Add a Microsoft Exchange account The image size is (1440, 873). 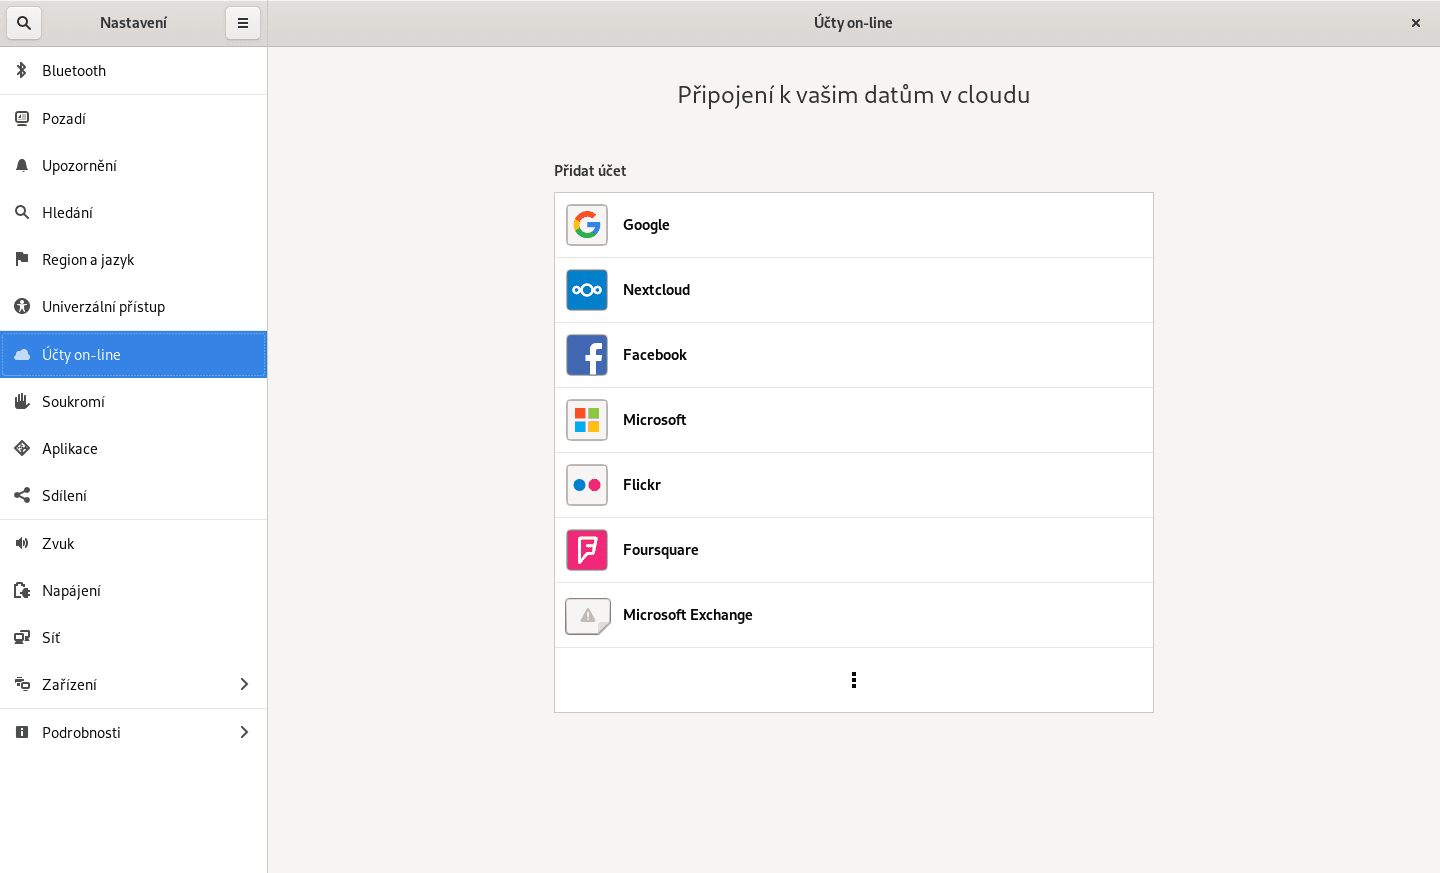pyautogui.click(x=854, y=615)
